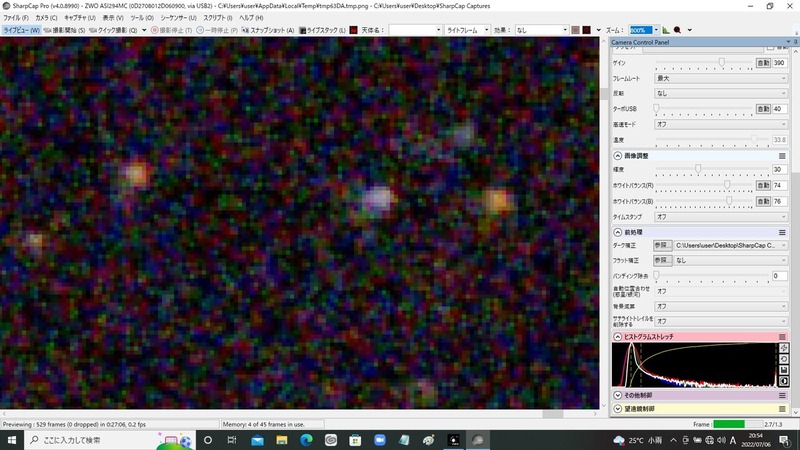Click the バンディング除去 slider handle

(657, 276)
